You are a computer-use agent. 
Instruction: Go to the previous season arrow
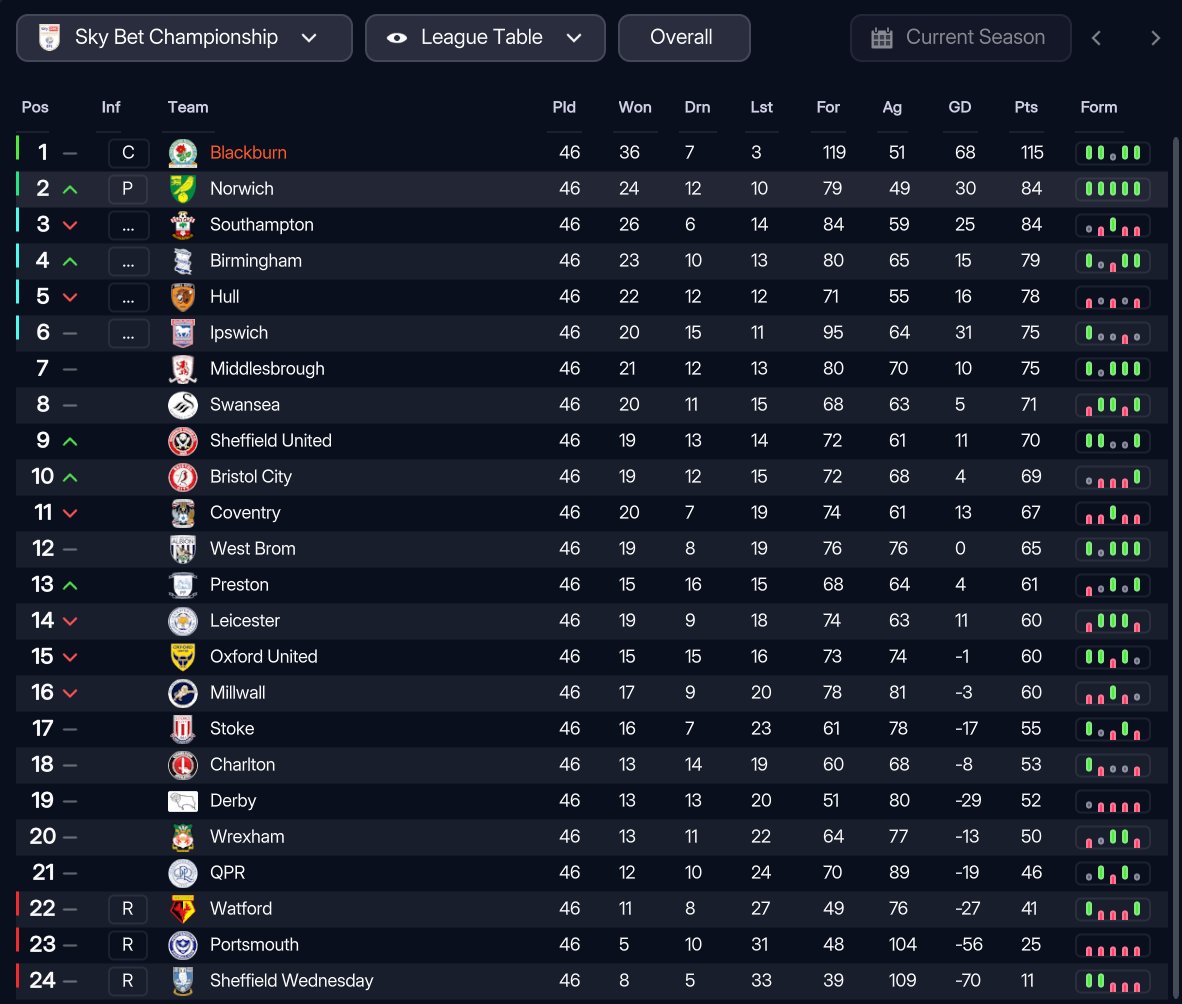1096,38
